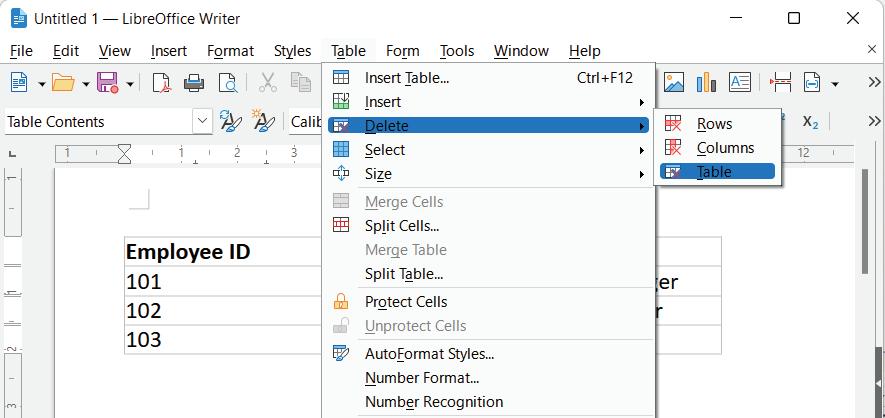This screenshot has height=418, width=885.
Task: Click the Update Selected Style icon
Action: pos(230,122)
